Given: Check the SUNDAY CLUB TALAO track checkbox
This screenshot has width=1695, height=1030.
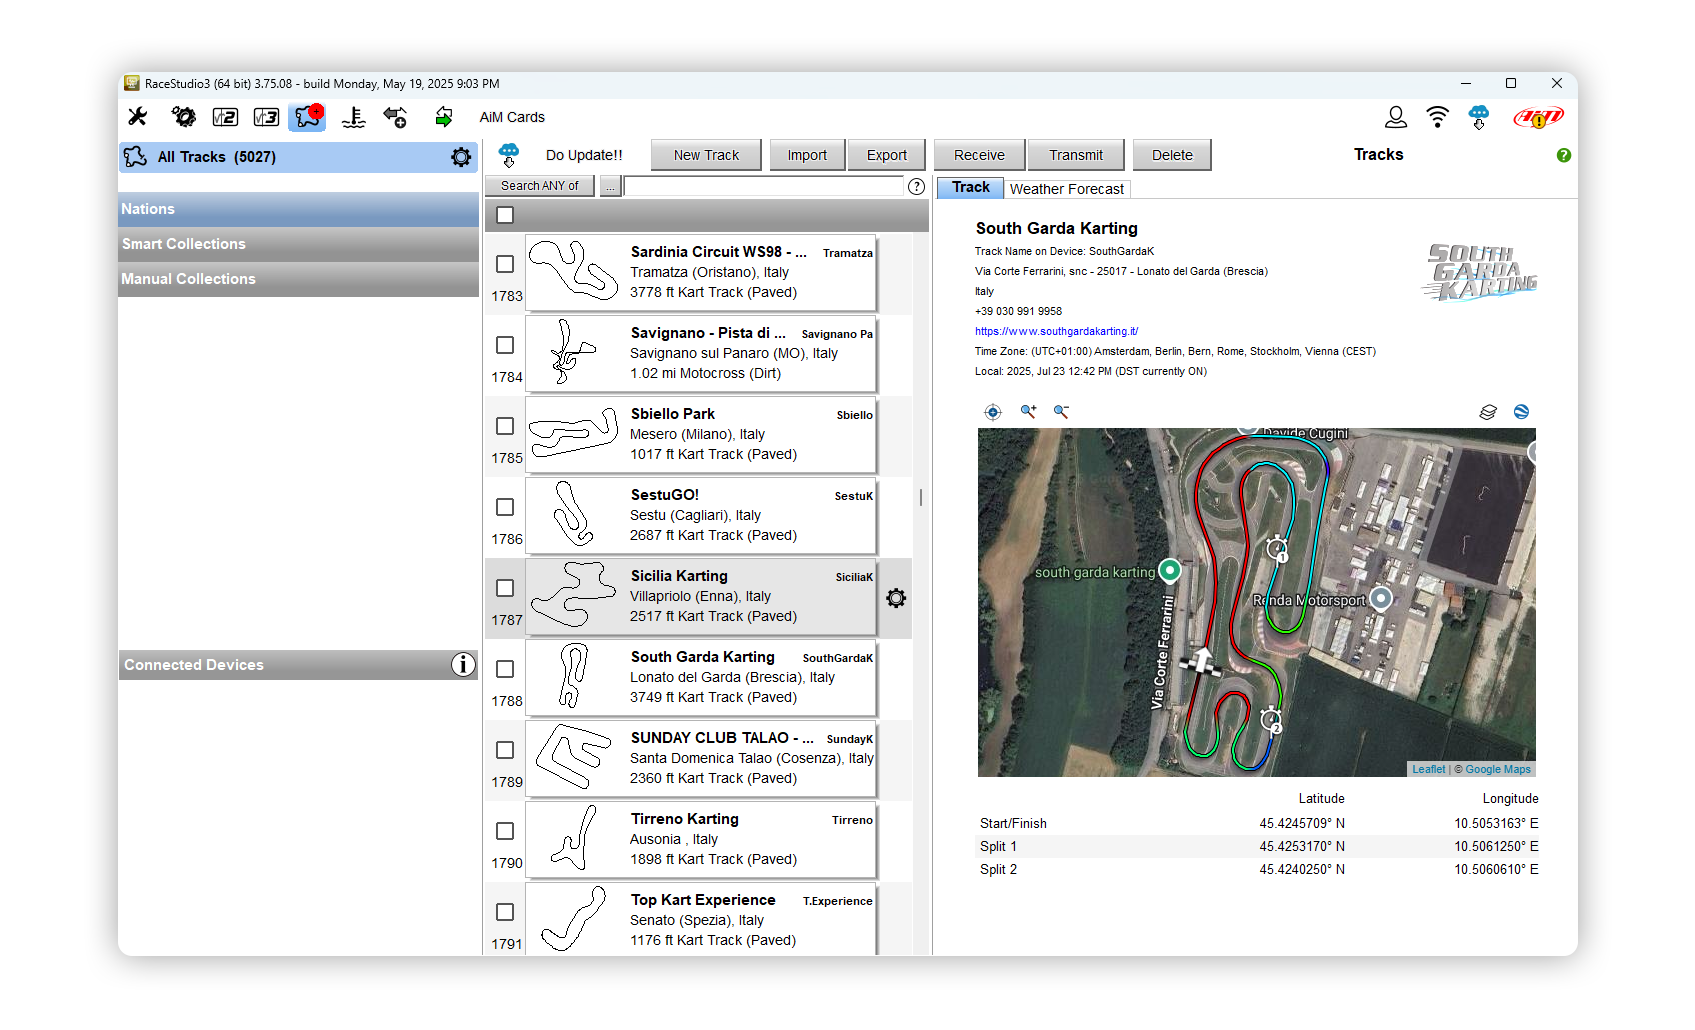Looking at the screenshot, I should pos(505,750).
